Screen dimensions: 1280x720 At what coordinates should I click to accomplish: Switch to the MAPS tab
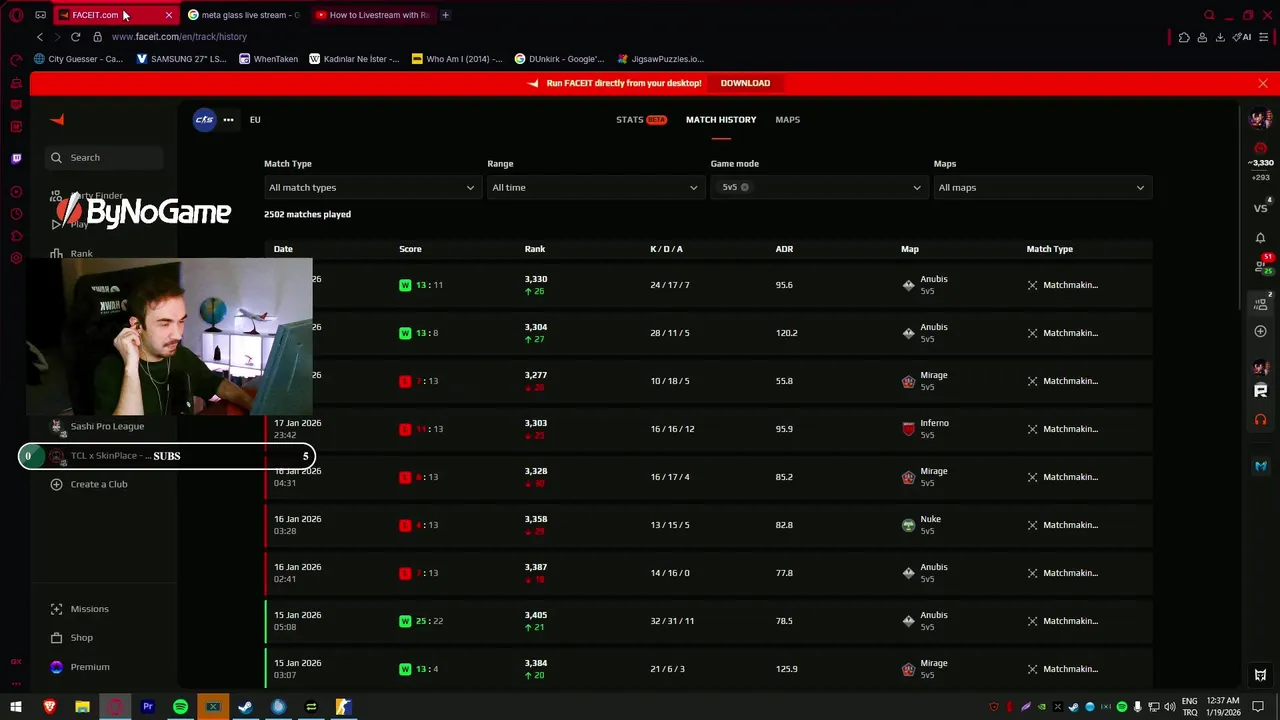(787, 120)
